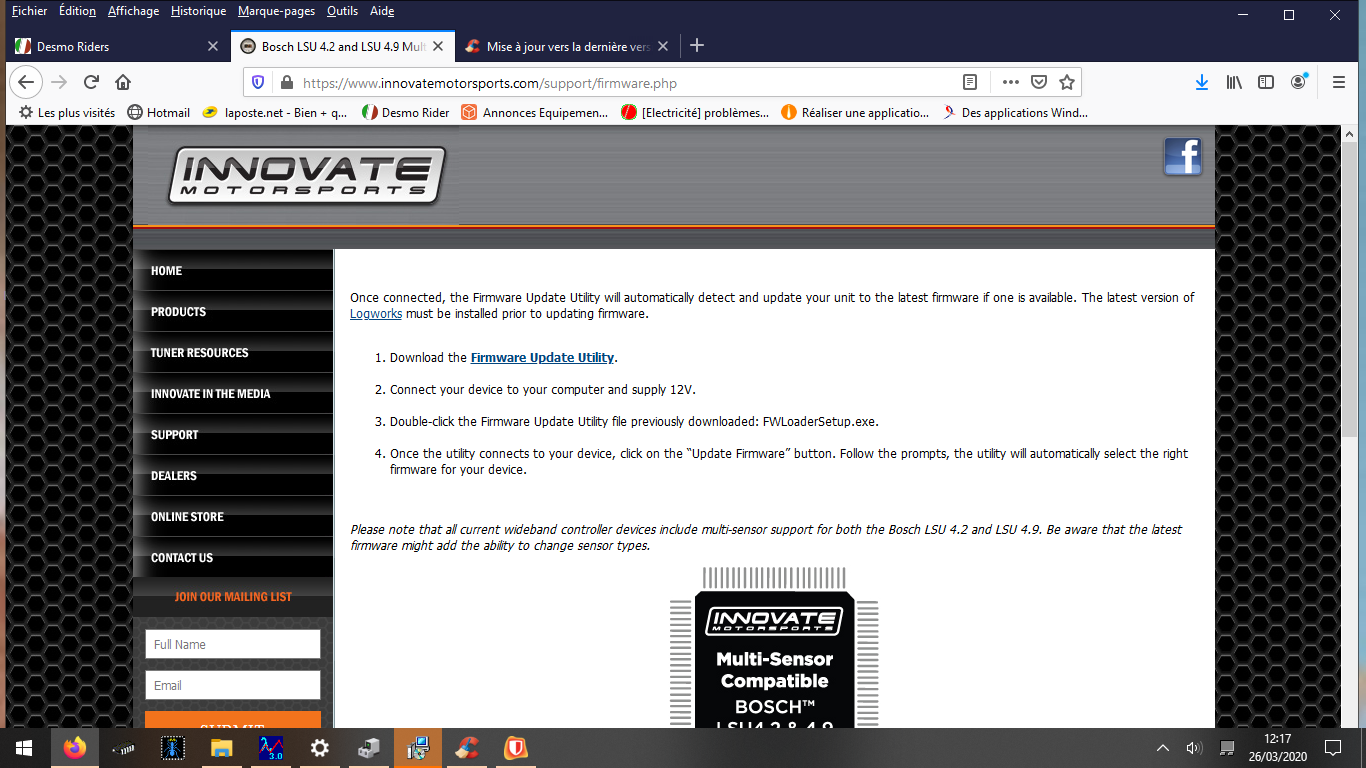Toggle reader view icon in address bar
The height and width of the screenshot is (768, 1366).
coord(969,82)
